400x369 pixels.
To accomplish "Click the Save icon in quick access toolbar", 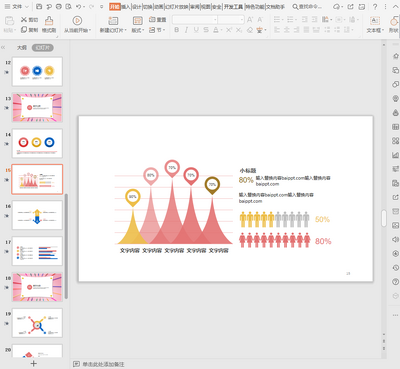I will (39, 7).
